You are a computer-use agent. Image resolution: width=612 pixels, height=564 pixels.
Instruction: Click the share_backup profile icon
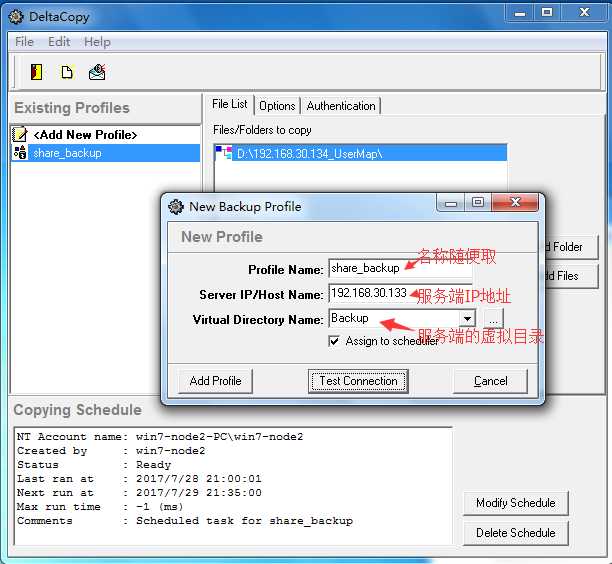click(20, 153)
